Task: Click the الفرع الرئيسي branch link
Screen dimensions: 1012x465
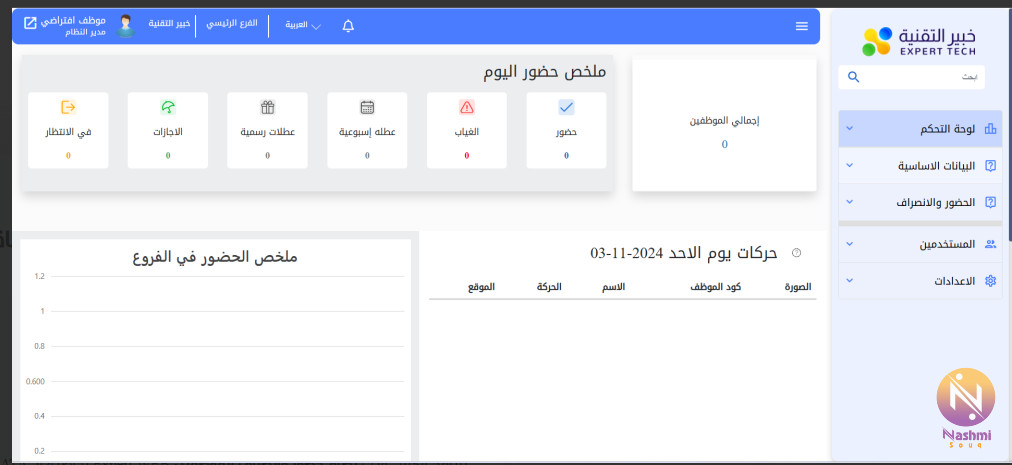Action: click(232, 23)
